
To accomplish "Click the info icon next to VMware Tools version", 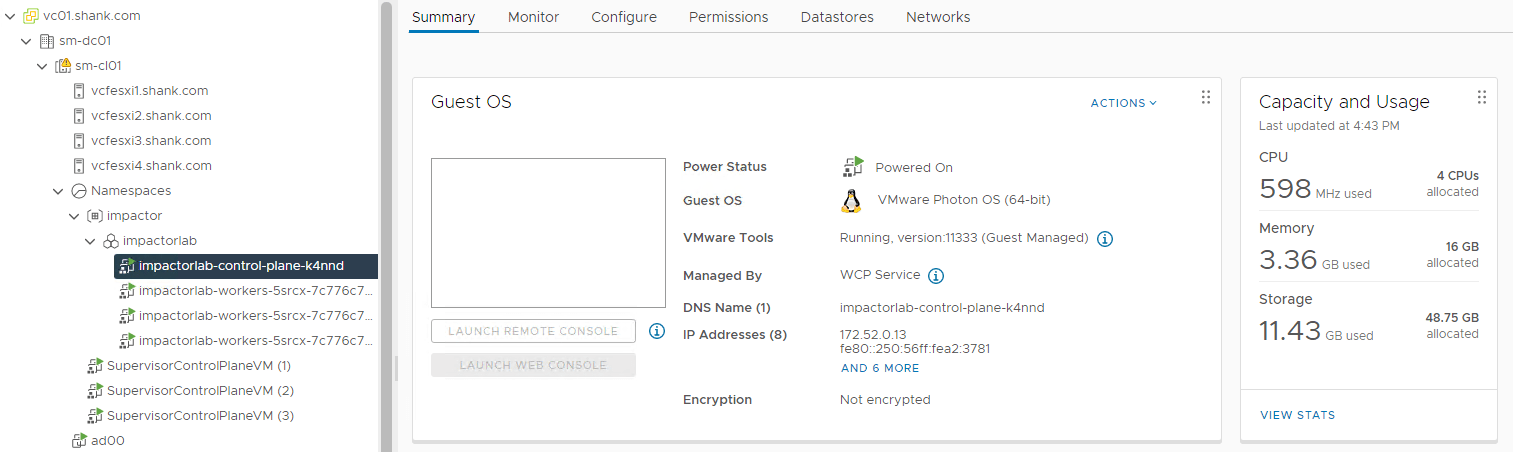I will [1105, 239].
